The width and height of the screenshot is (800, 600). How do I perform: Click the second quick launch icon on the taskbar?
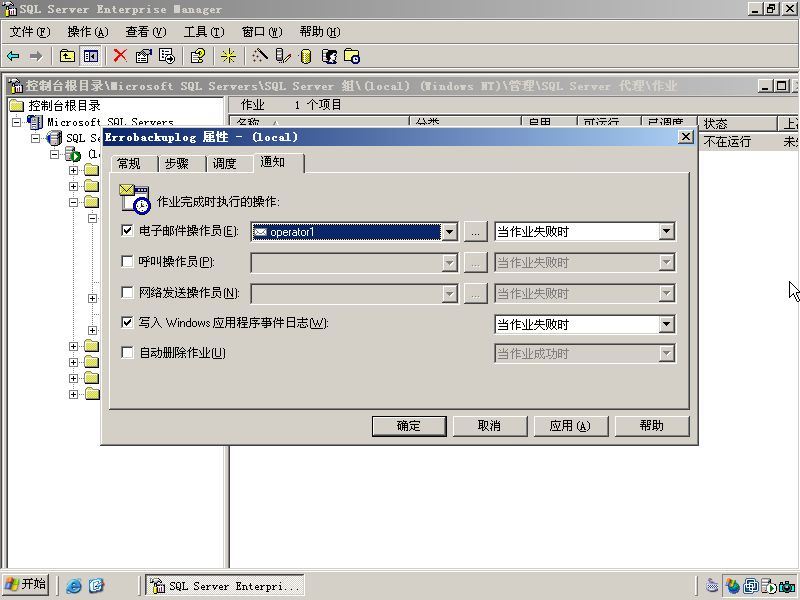click(x=96, y=585)
